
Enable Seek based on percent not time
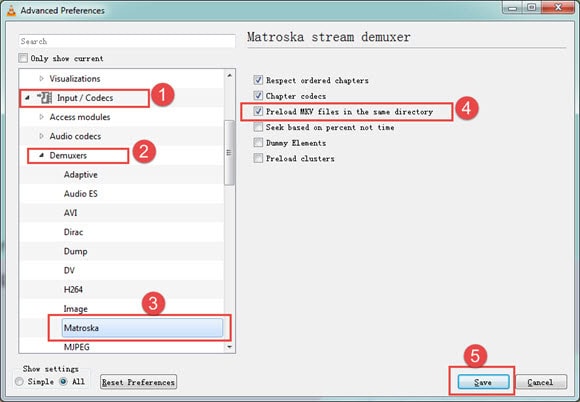[x=258, y=127]
